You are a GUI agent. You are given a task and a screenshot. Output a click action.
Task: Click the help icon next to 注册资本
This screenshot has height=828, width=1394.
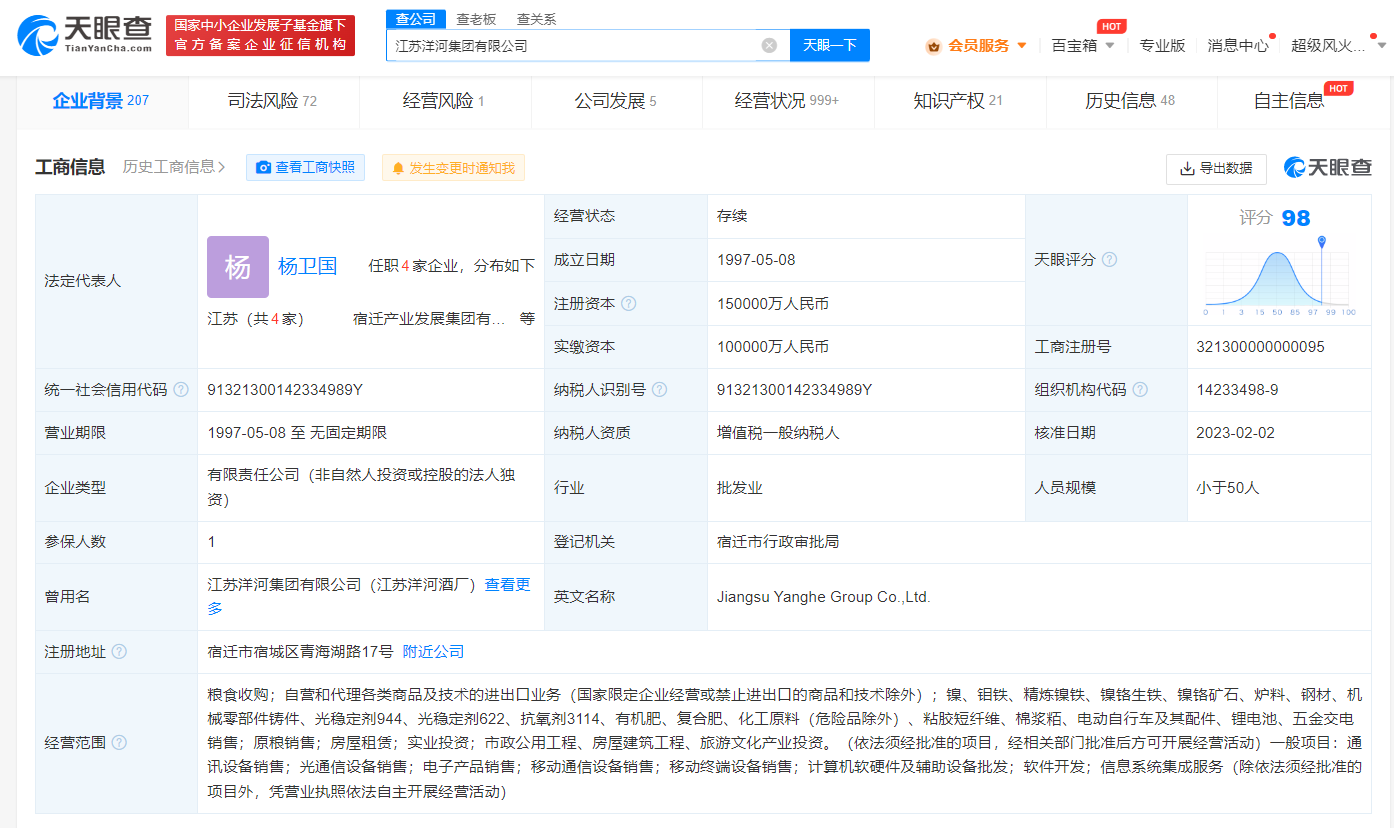coord(629,303)
